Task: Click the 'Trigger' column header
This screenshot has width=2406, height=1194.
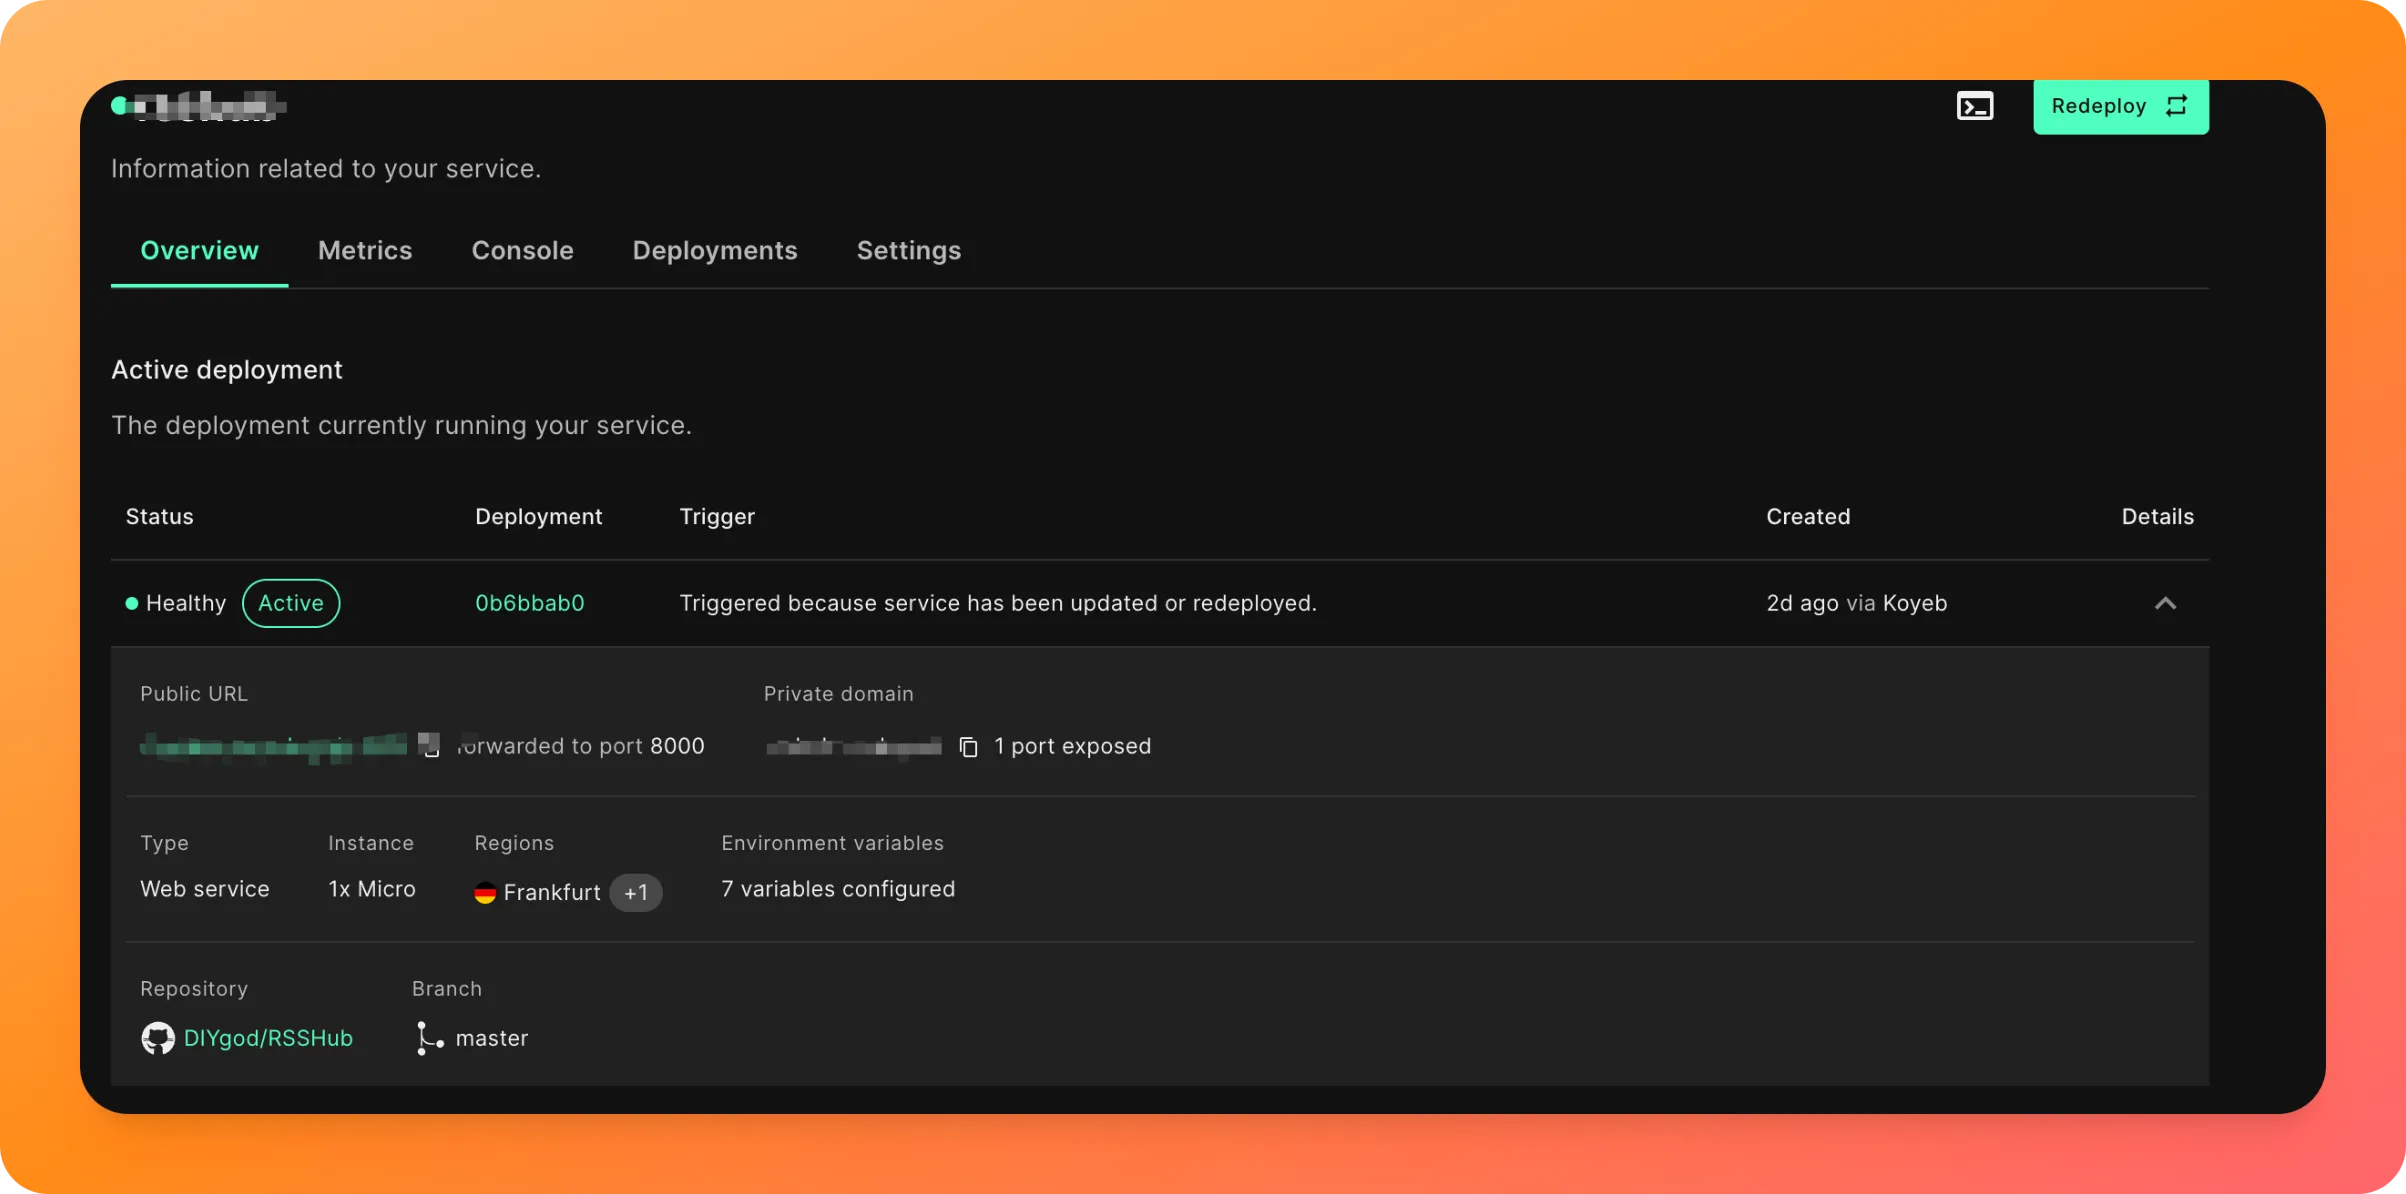Action: click(x=717, y=517)
